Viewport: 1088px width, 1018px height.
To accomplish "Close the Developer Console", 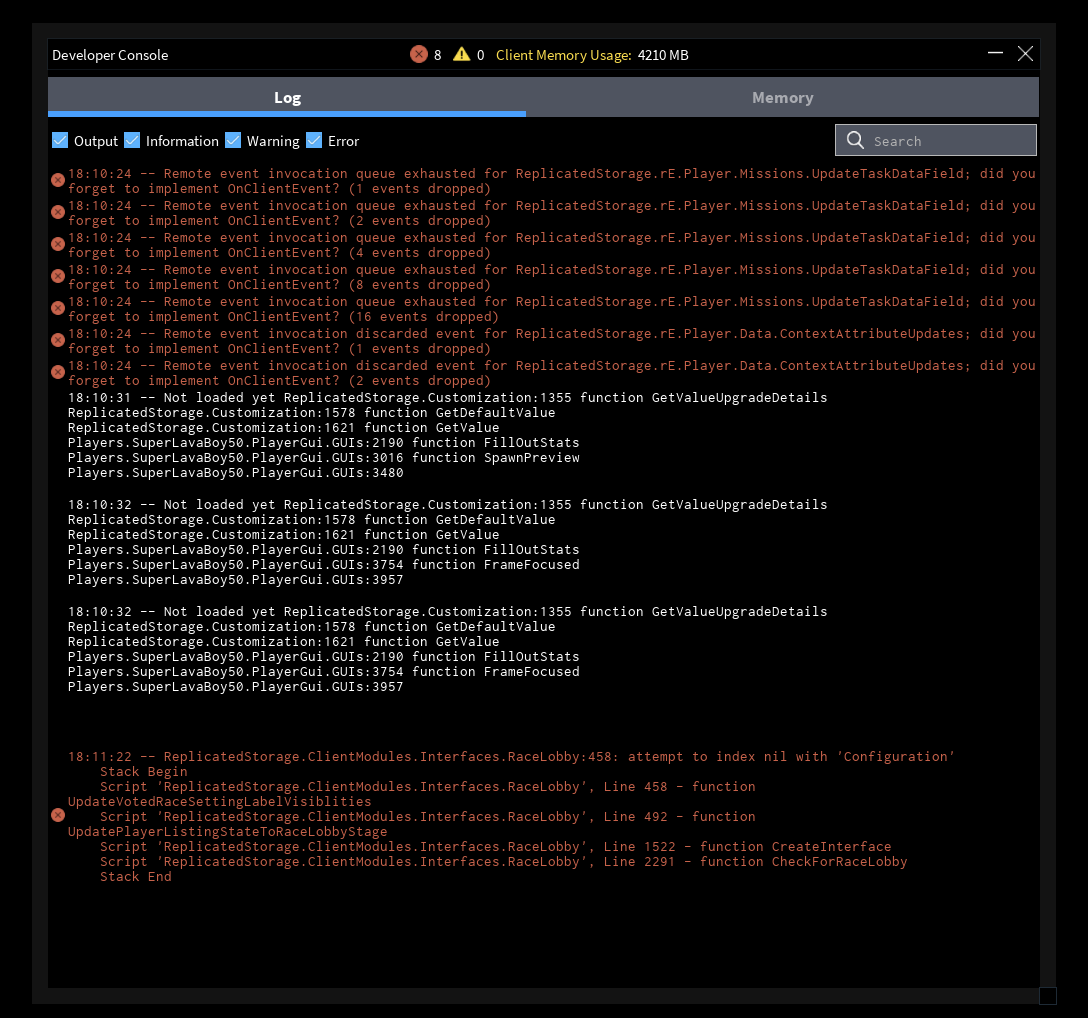I will (1025, 54).
